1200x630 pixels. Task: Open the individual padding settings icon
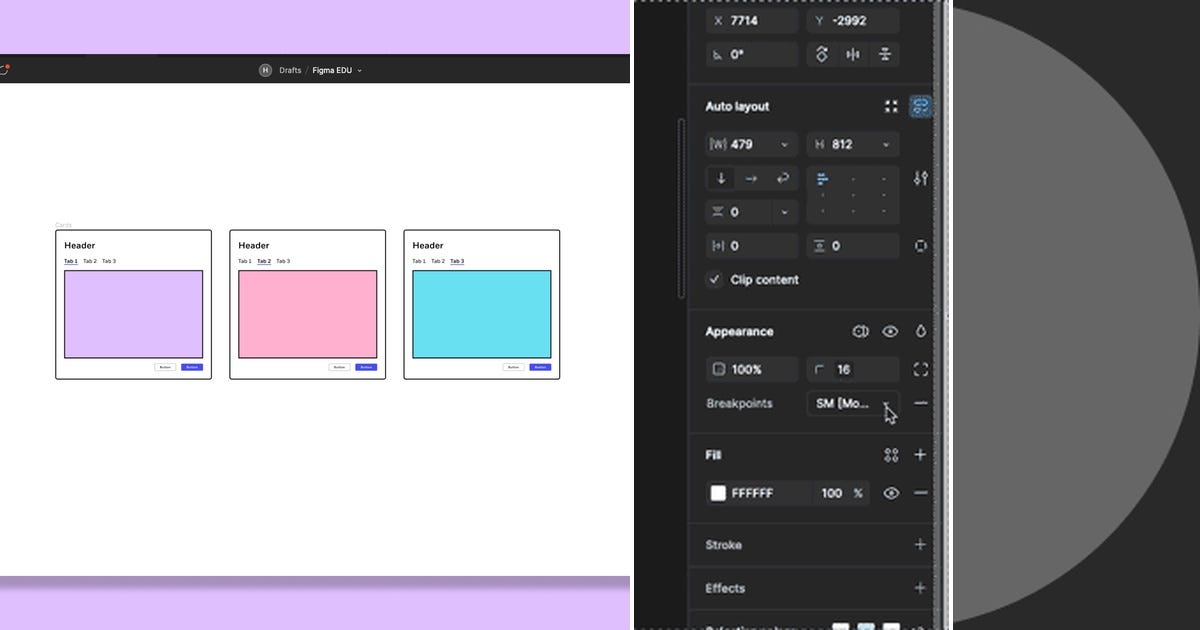point(920,245)
